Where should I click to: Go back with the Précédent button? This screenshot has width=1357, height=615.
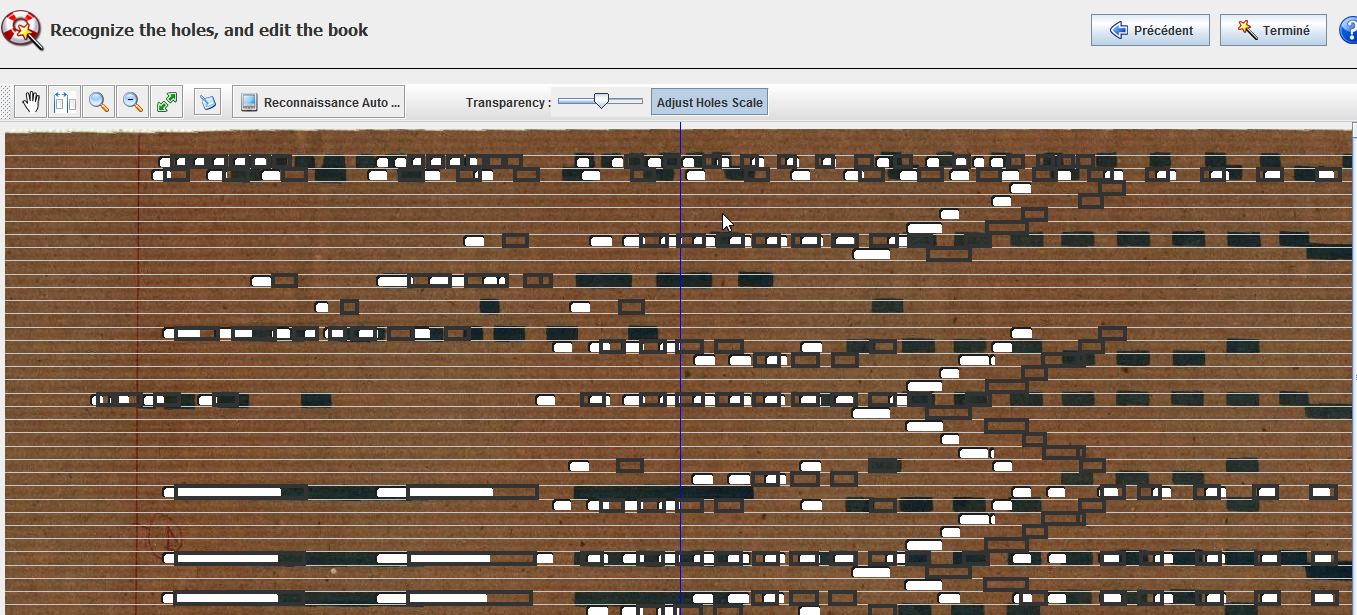[1150, 30]
